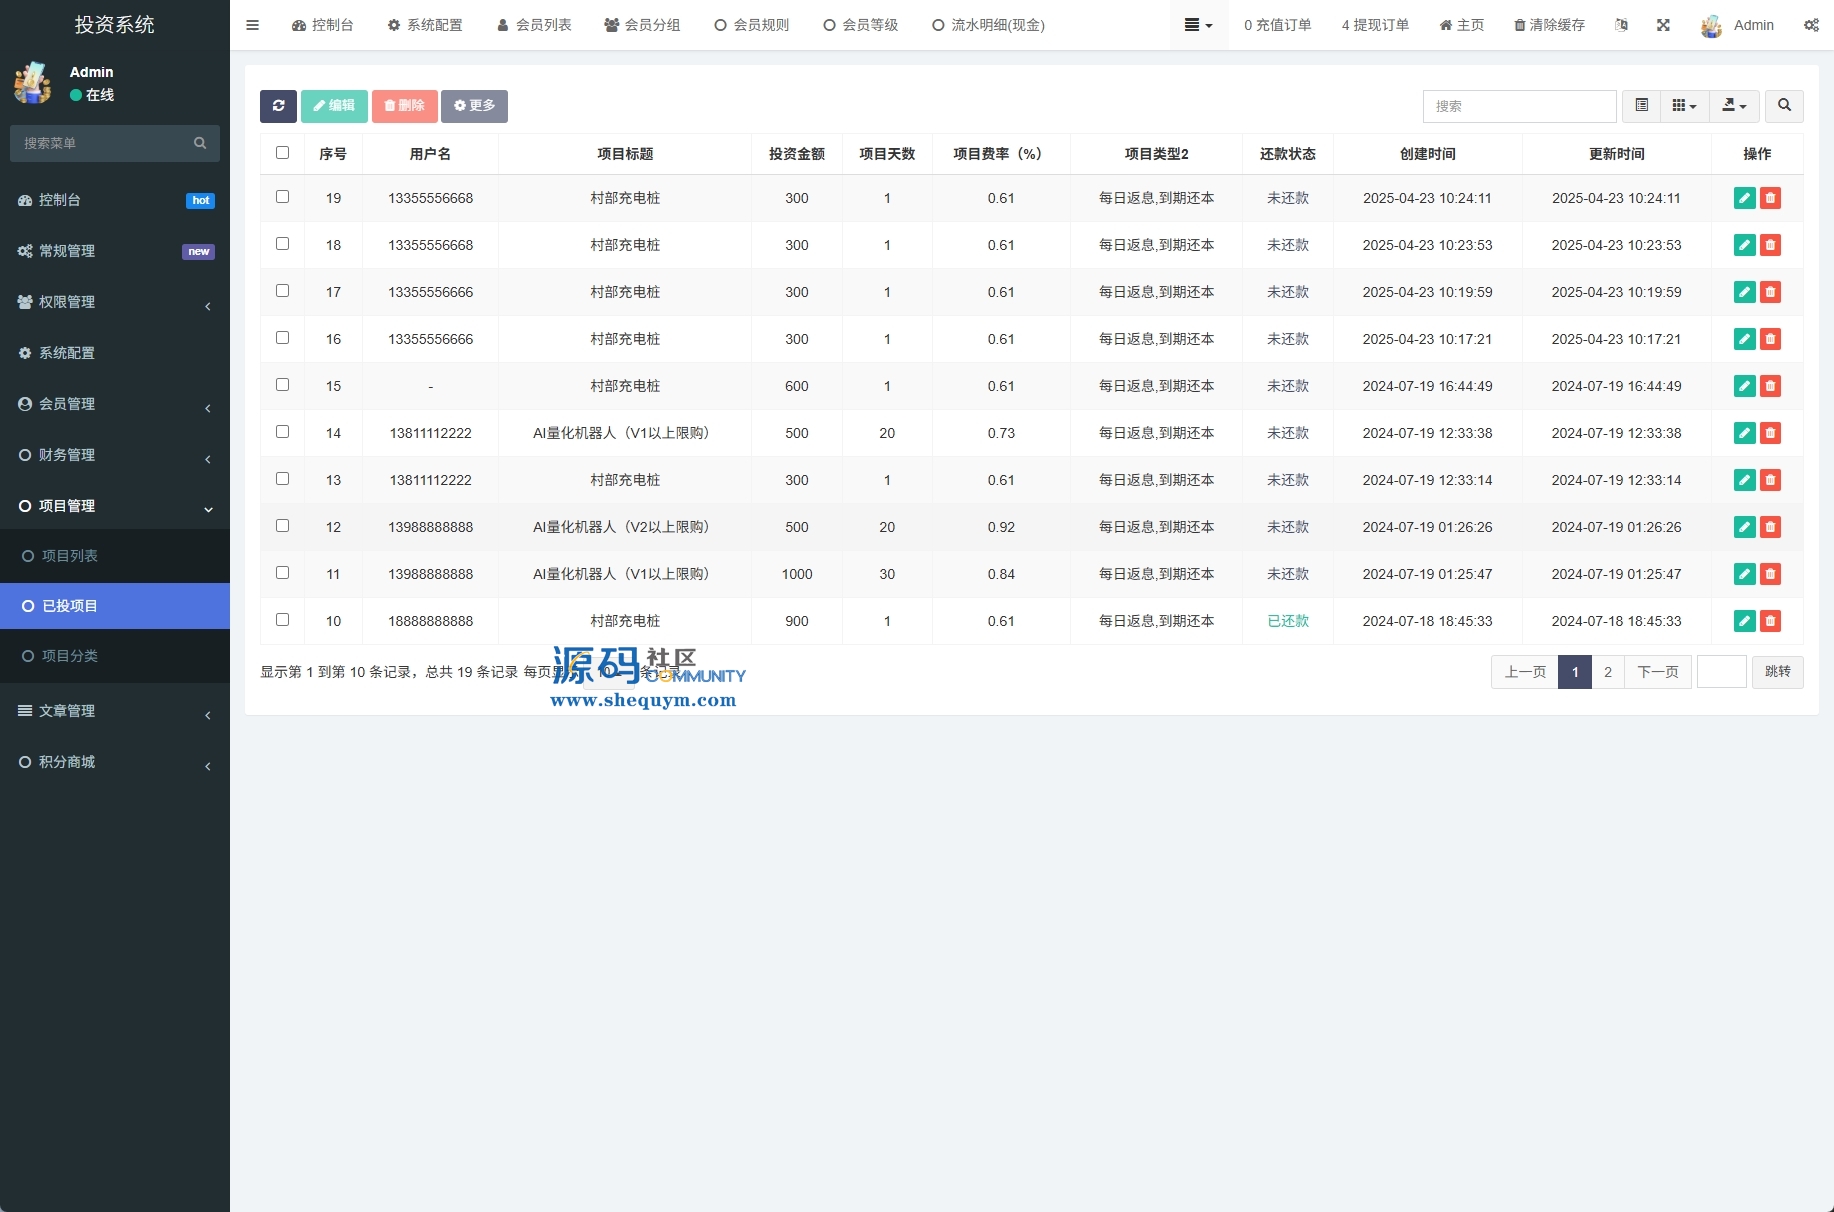This screenshot has height=1212, width=1834.
Task: Select the checkbox for row 17
Action: click(282, 291)
